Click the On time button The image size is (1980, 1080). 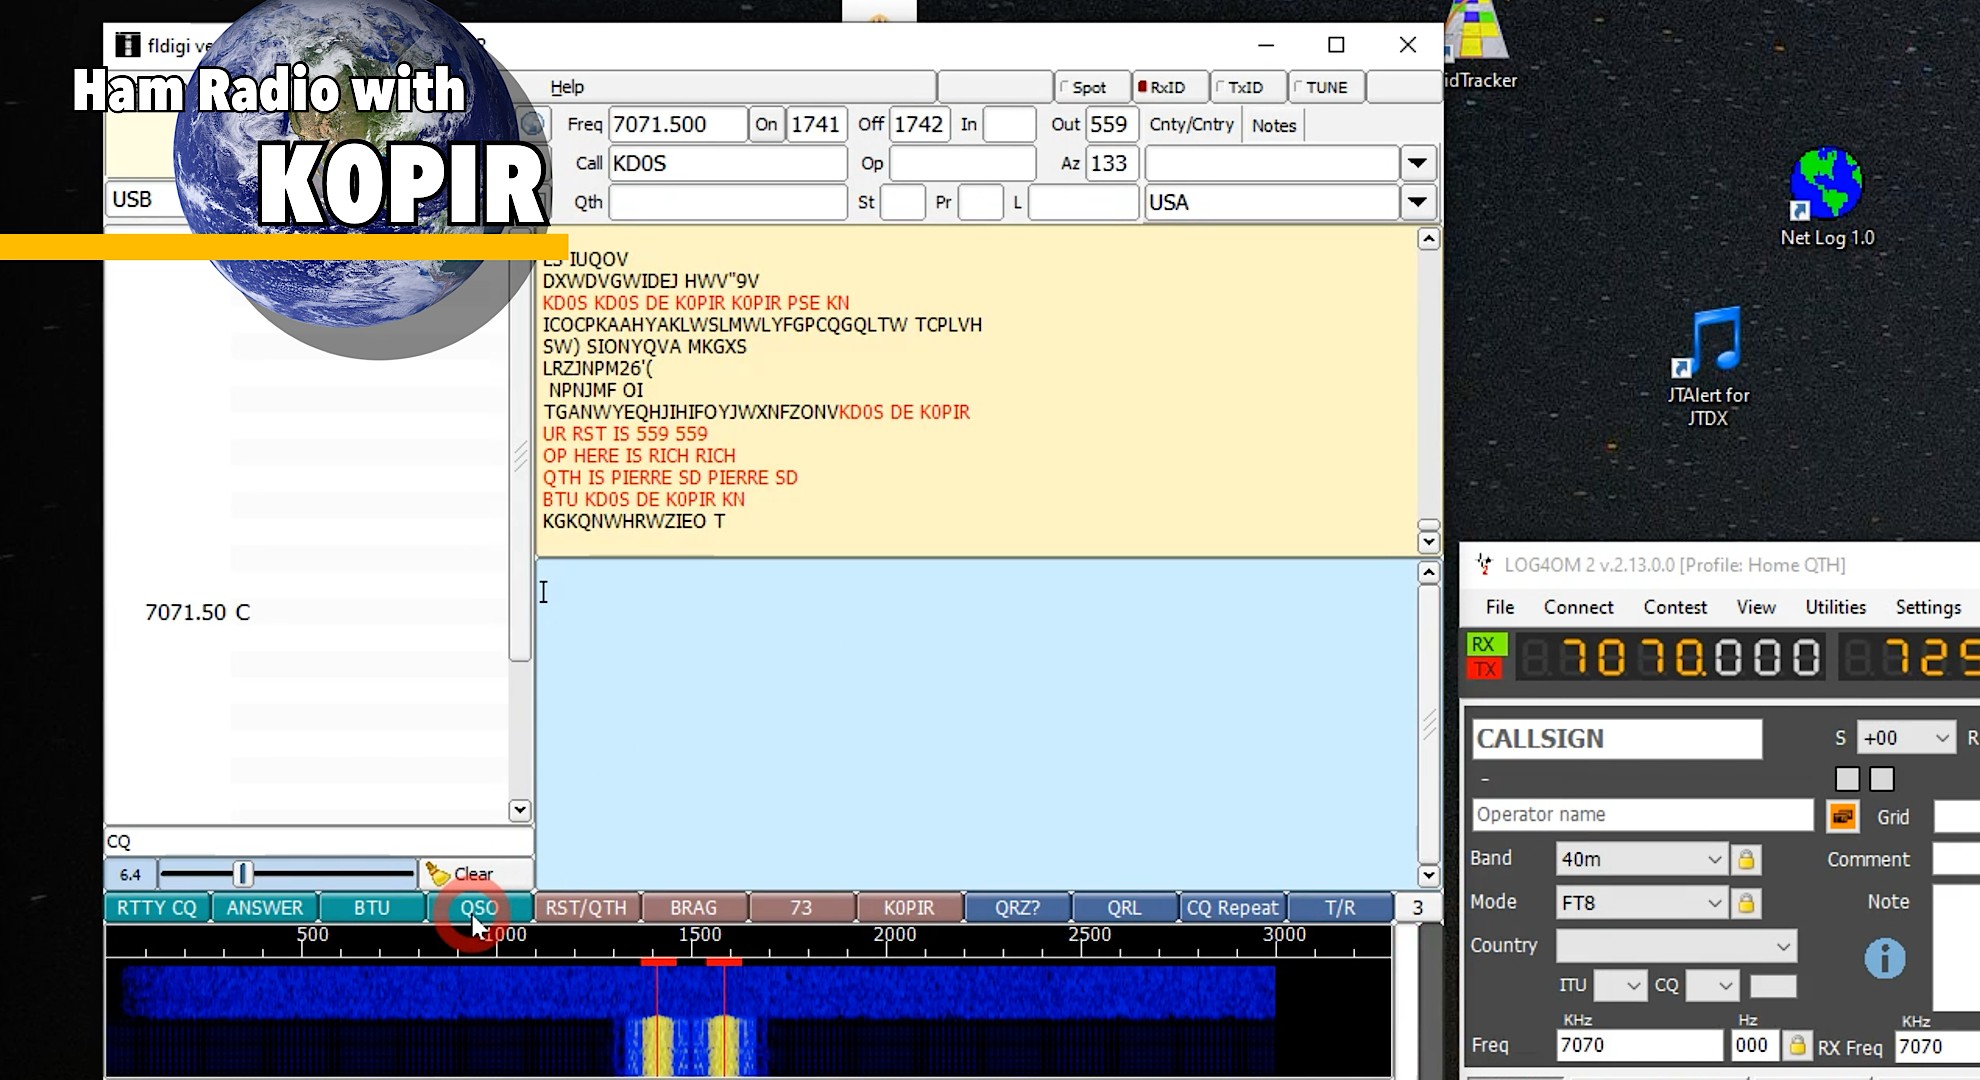point(766,124)
